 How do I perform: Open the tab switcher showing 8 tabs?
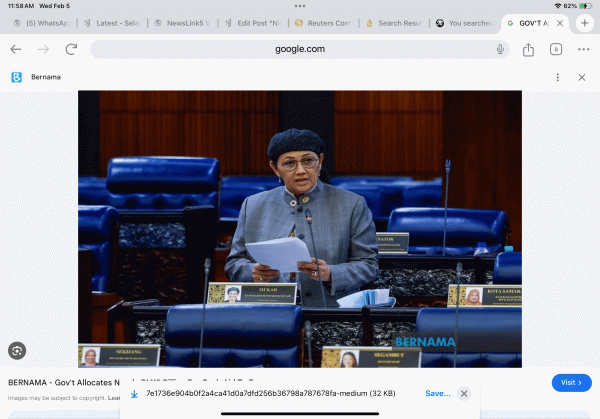(556, 49)
